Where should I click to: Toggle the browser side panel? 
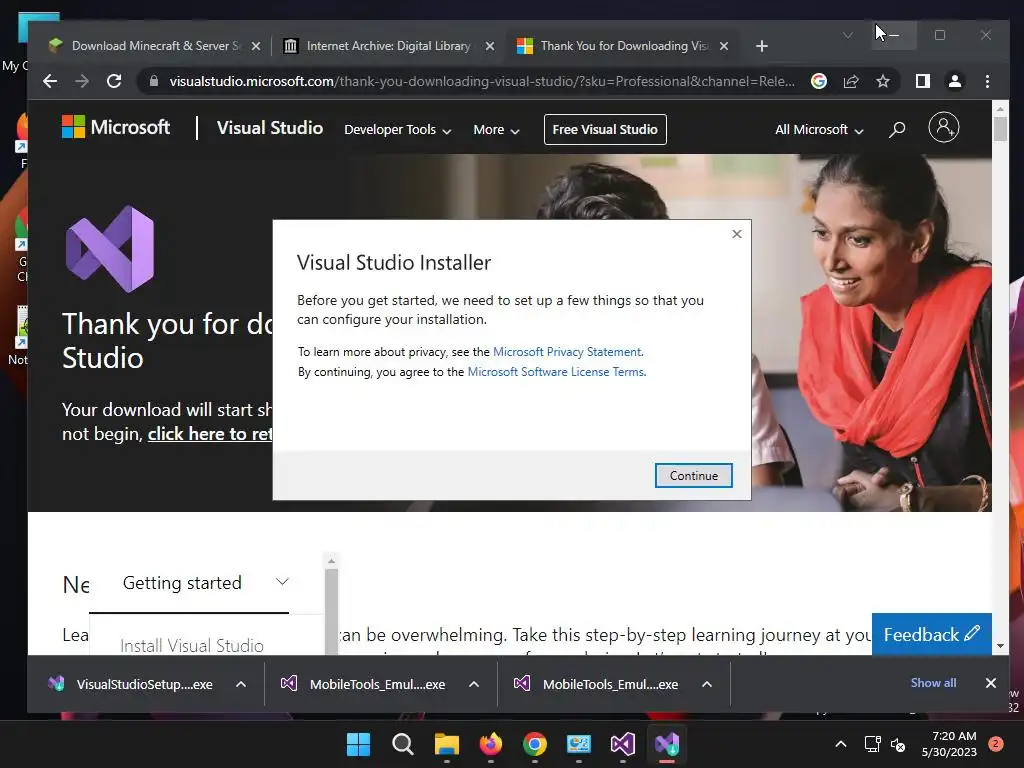point(922,81)
